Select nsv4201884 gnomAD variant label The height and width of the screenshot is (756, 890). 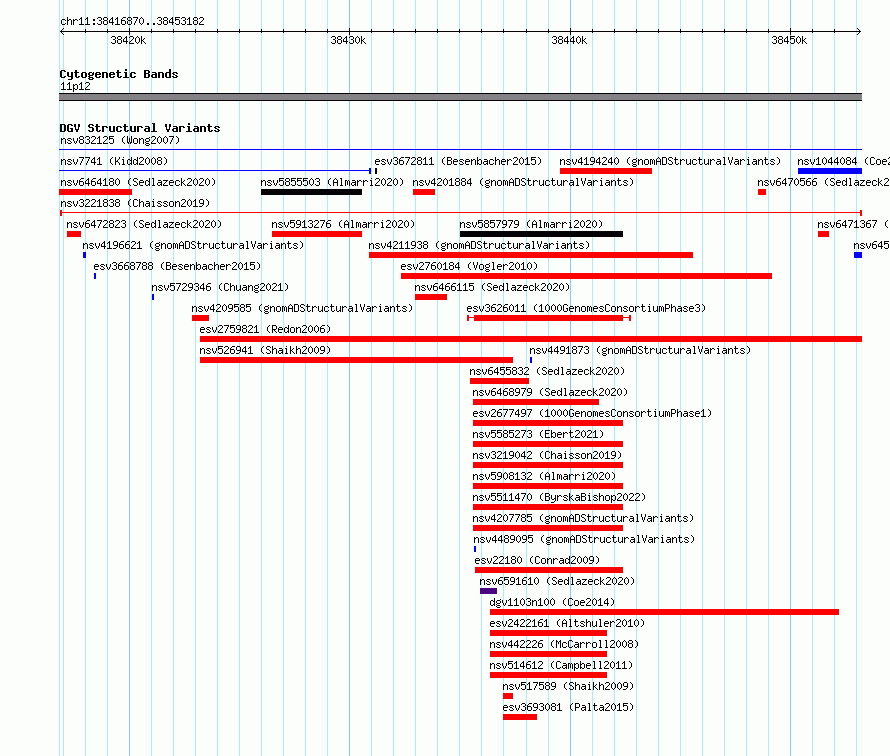(523, 182)
